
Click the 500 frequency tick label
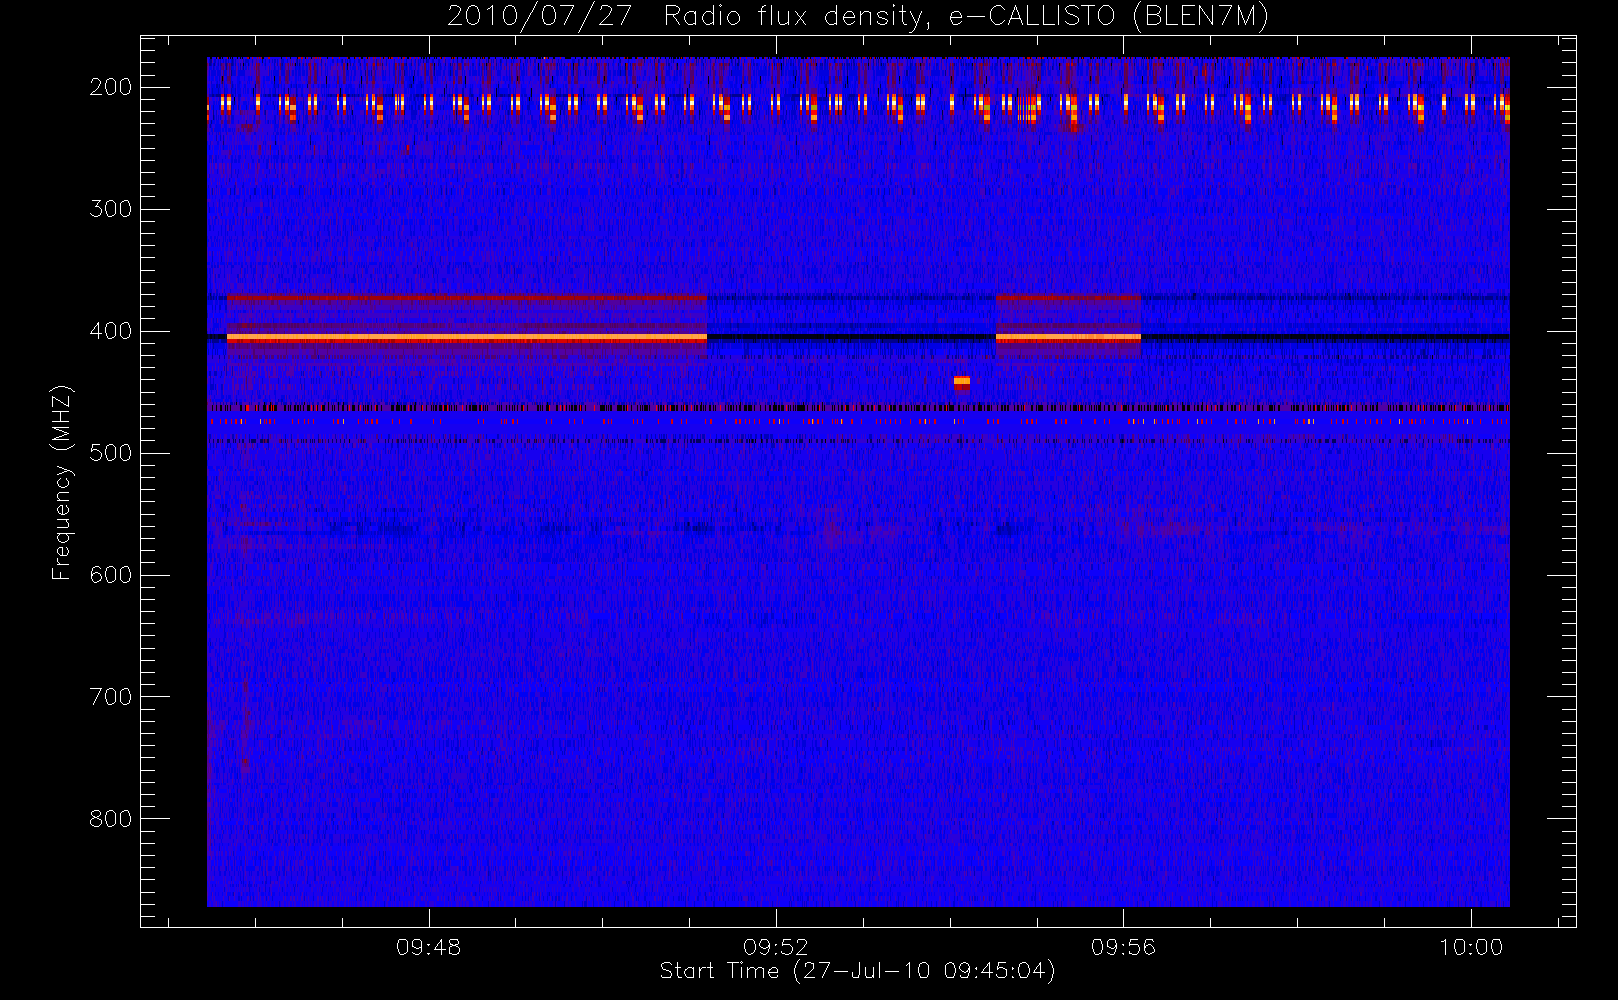tap(111, 453)
